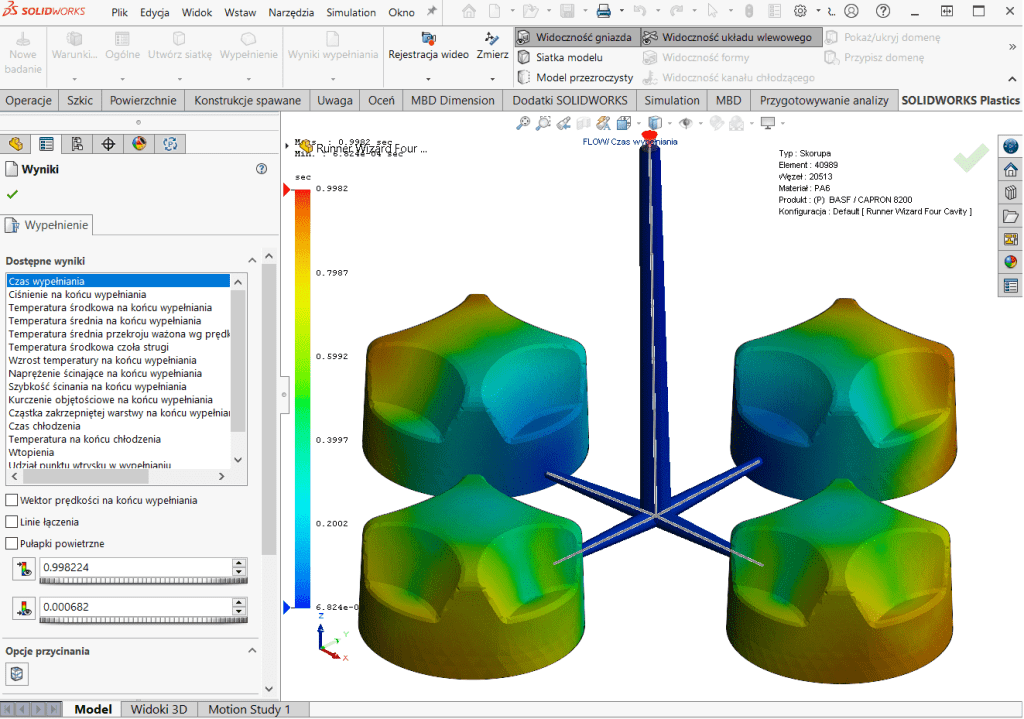This screenshot has height=719, width=1024.
Task: Expand the Zmierz dropdown arrow
Action: [492, 79]
